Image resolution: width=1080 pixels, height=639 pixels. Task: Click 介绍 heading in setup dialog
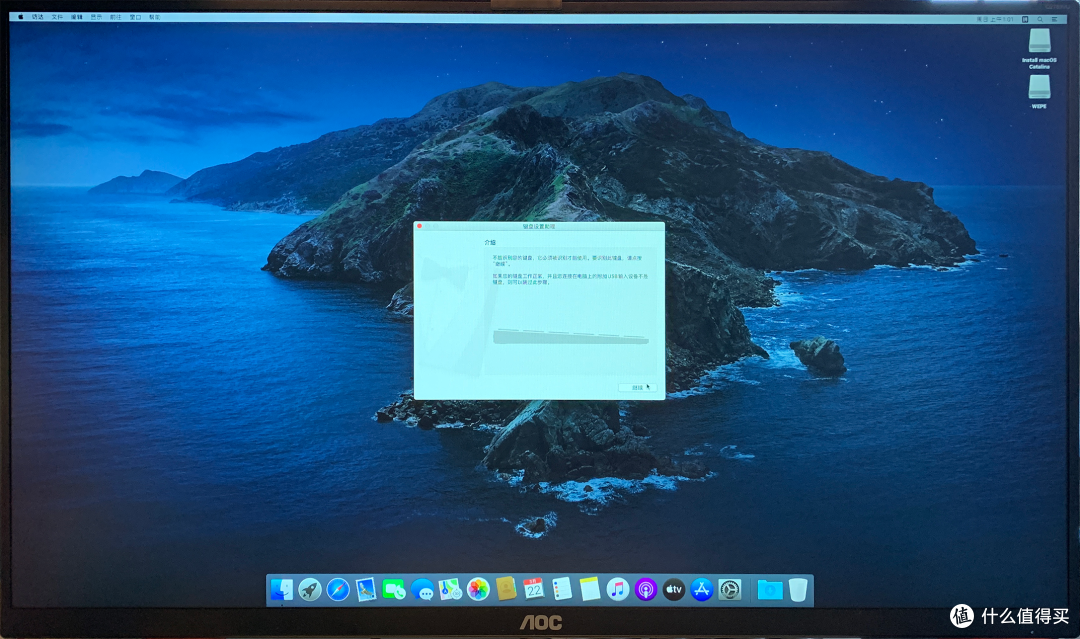pos(490,242)
